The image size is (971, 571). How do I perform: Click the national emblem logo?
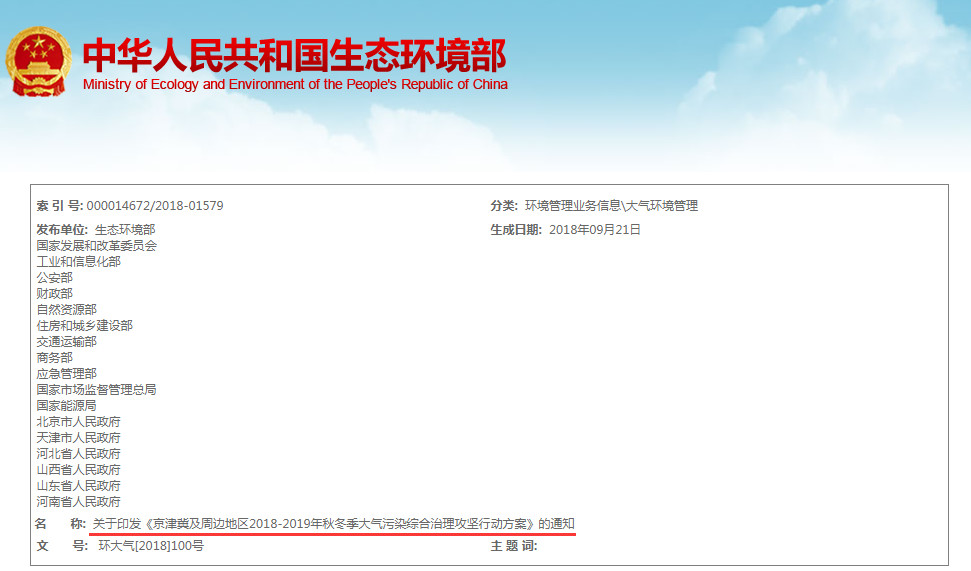pyautogui.click(x=38, y=61)
